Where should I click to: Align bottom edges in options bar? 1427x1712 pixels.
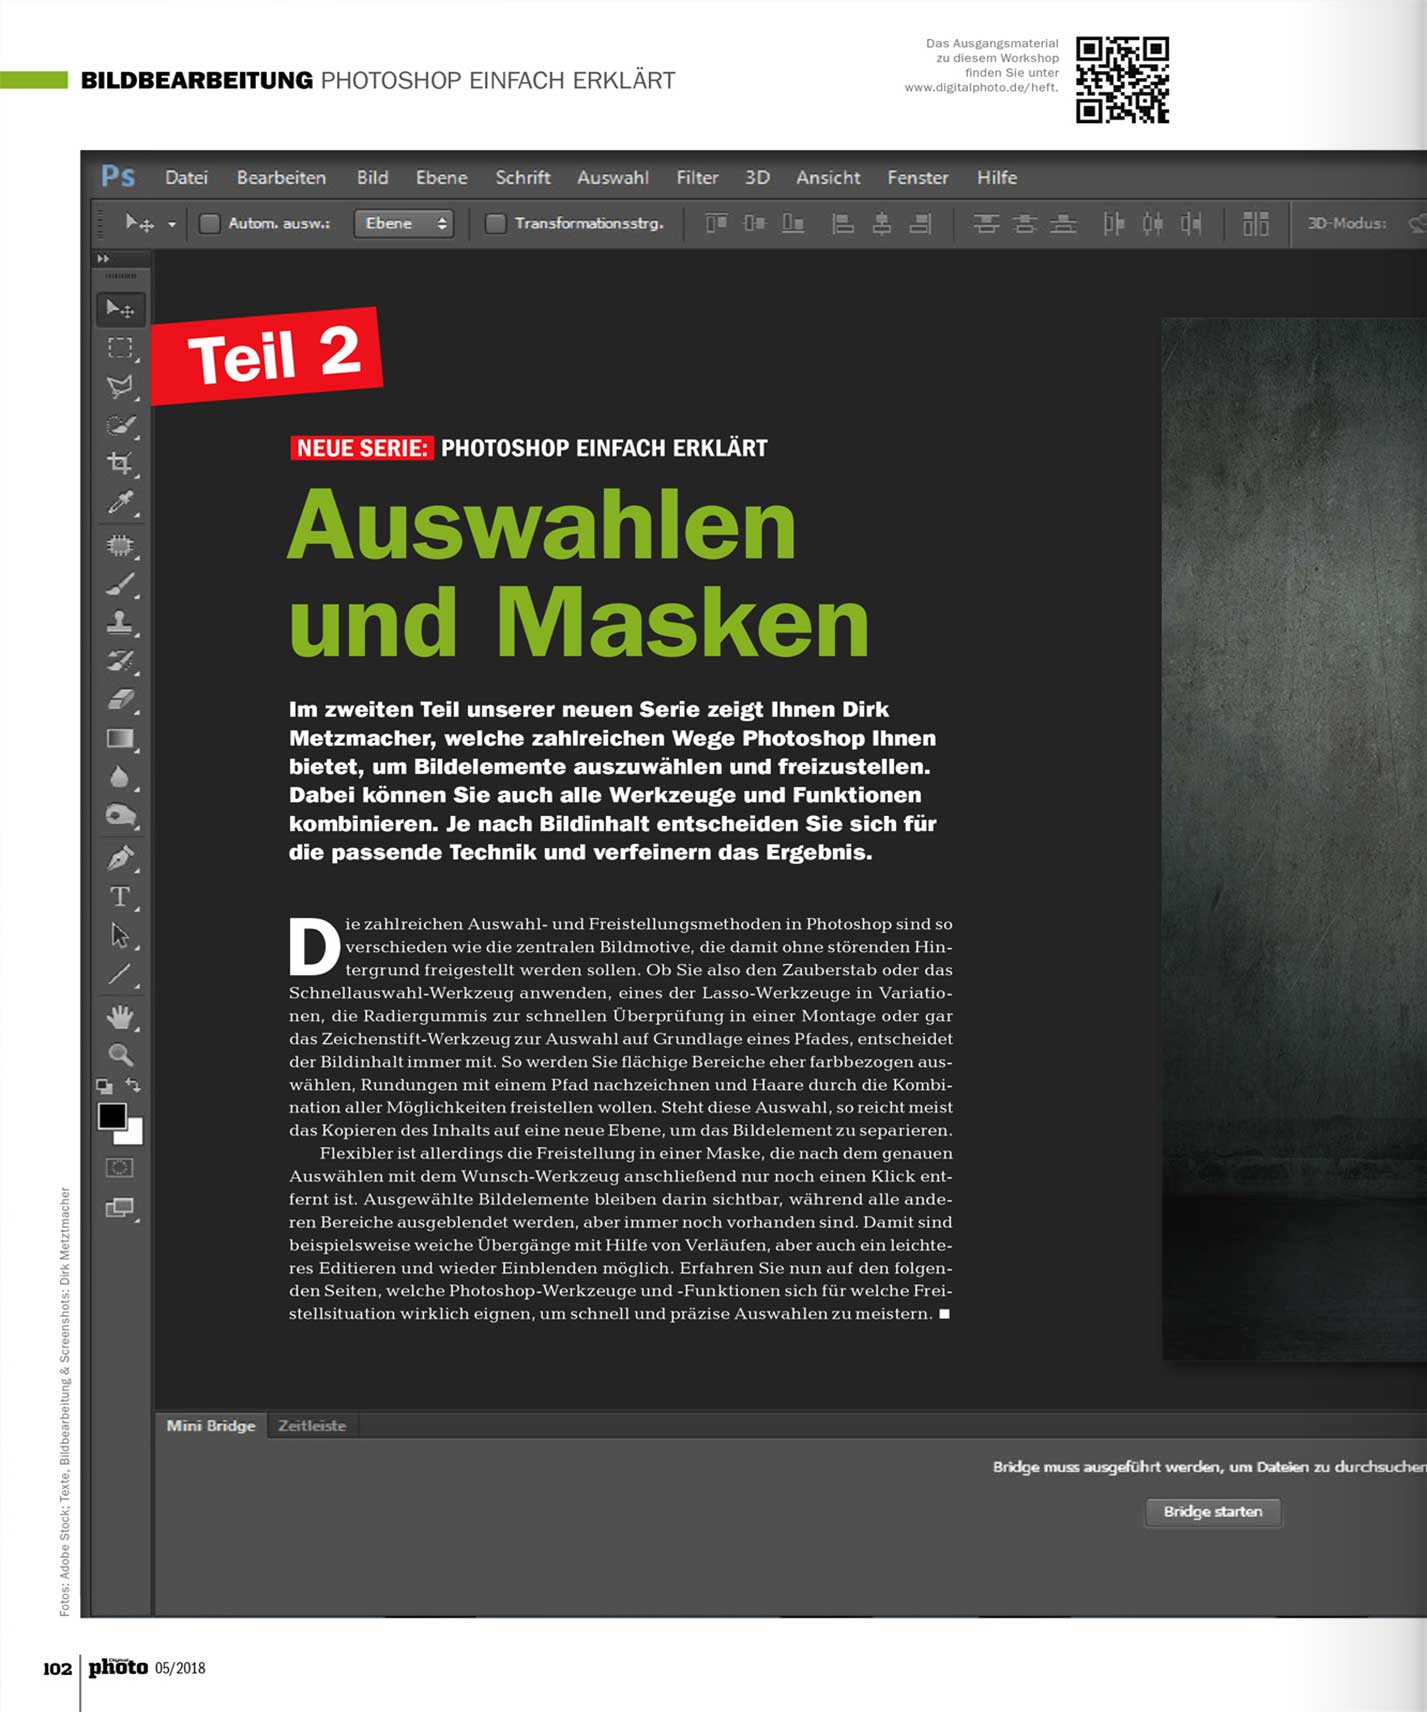coord(793,223)
